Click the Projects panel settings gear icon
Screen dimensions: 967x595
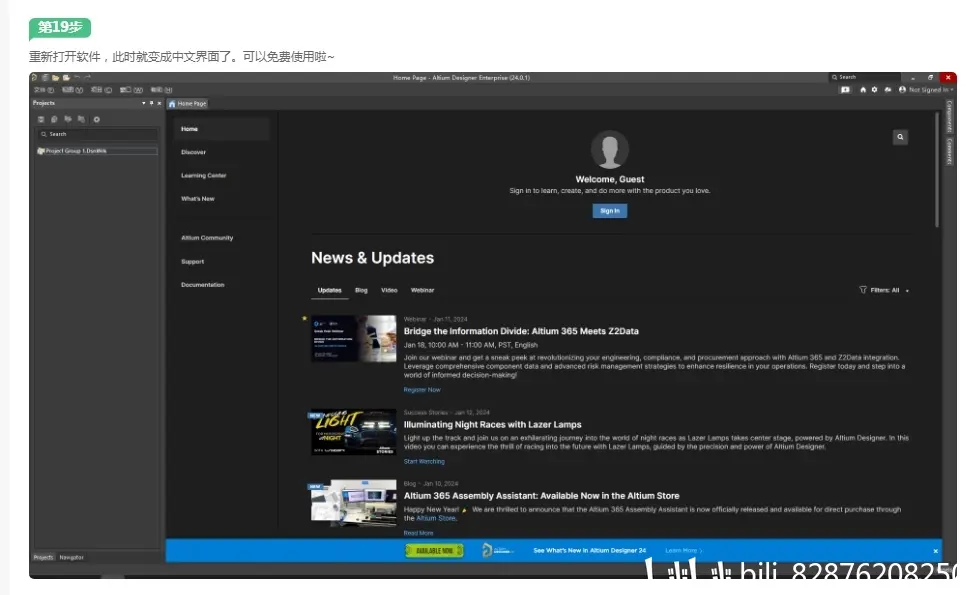tap(96, 120)
